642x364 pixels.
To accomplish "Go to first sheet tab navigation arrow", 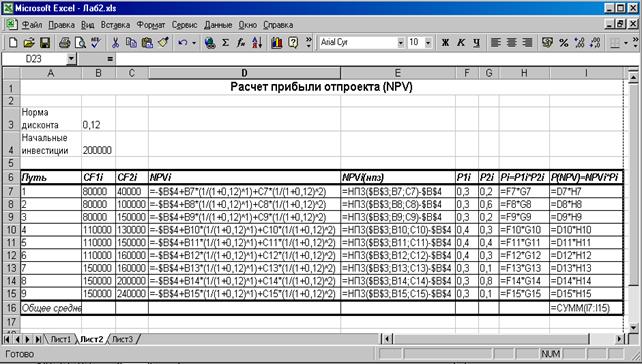I will click(7, 339).
